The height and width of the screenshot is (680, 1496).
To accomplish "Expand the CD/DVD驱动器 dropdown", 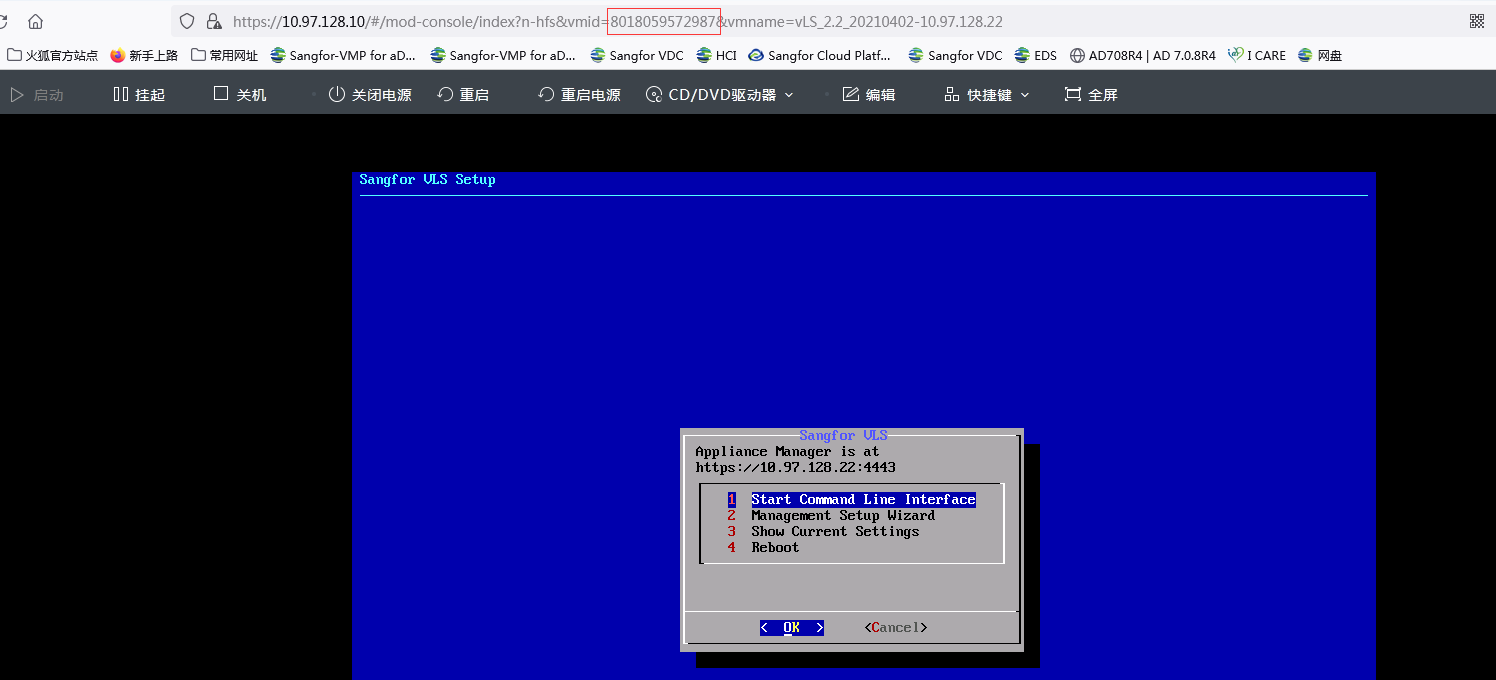I will [720, 94].
